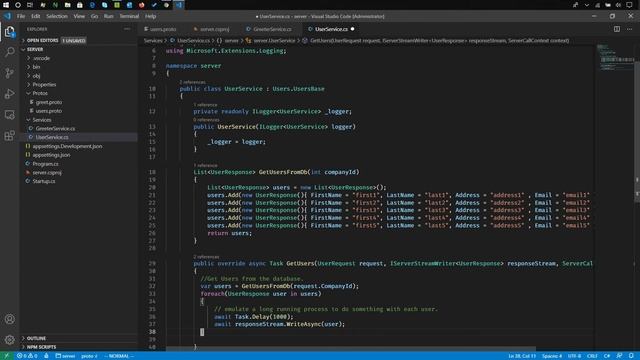Open Task View on the taskbar
640x360 pixels.
click(x=30, y=5)
